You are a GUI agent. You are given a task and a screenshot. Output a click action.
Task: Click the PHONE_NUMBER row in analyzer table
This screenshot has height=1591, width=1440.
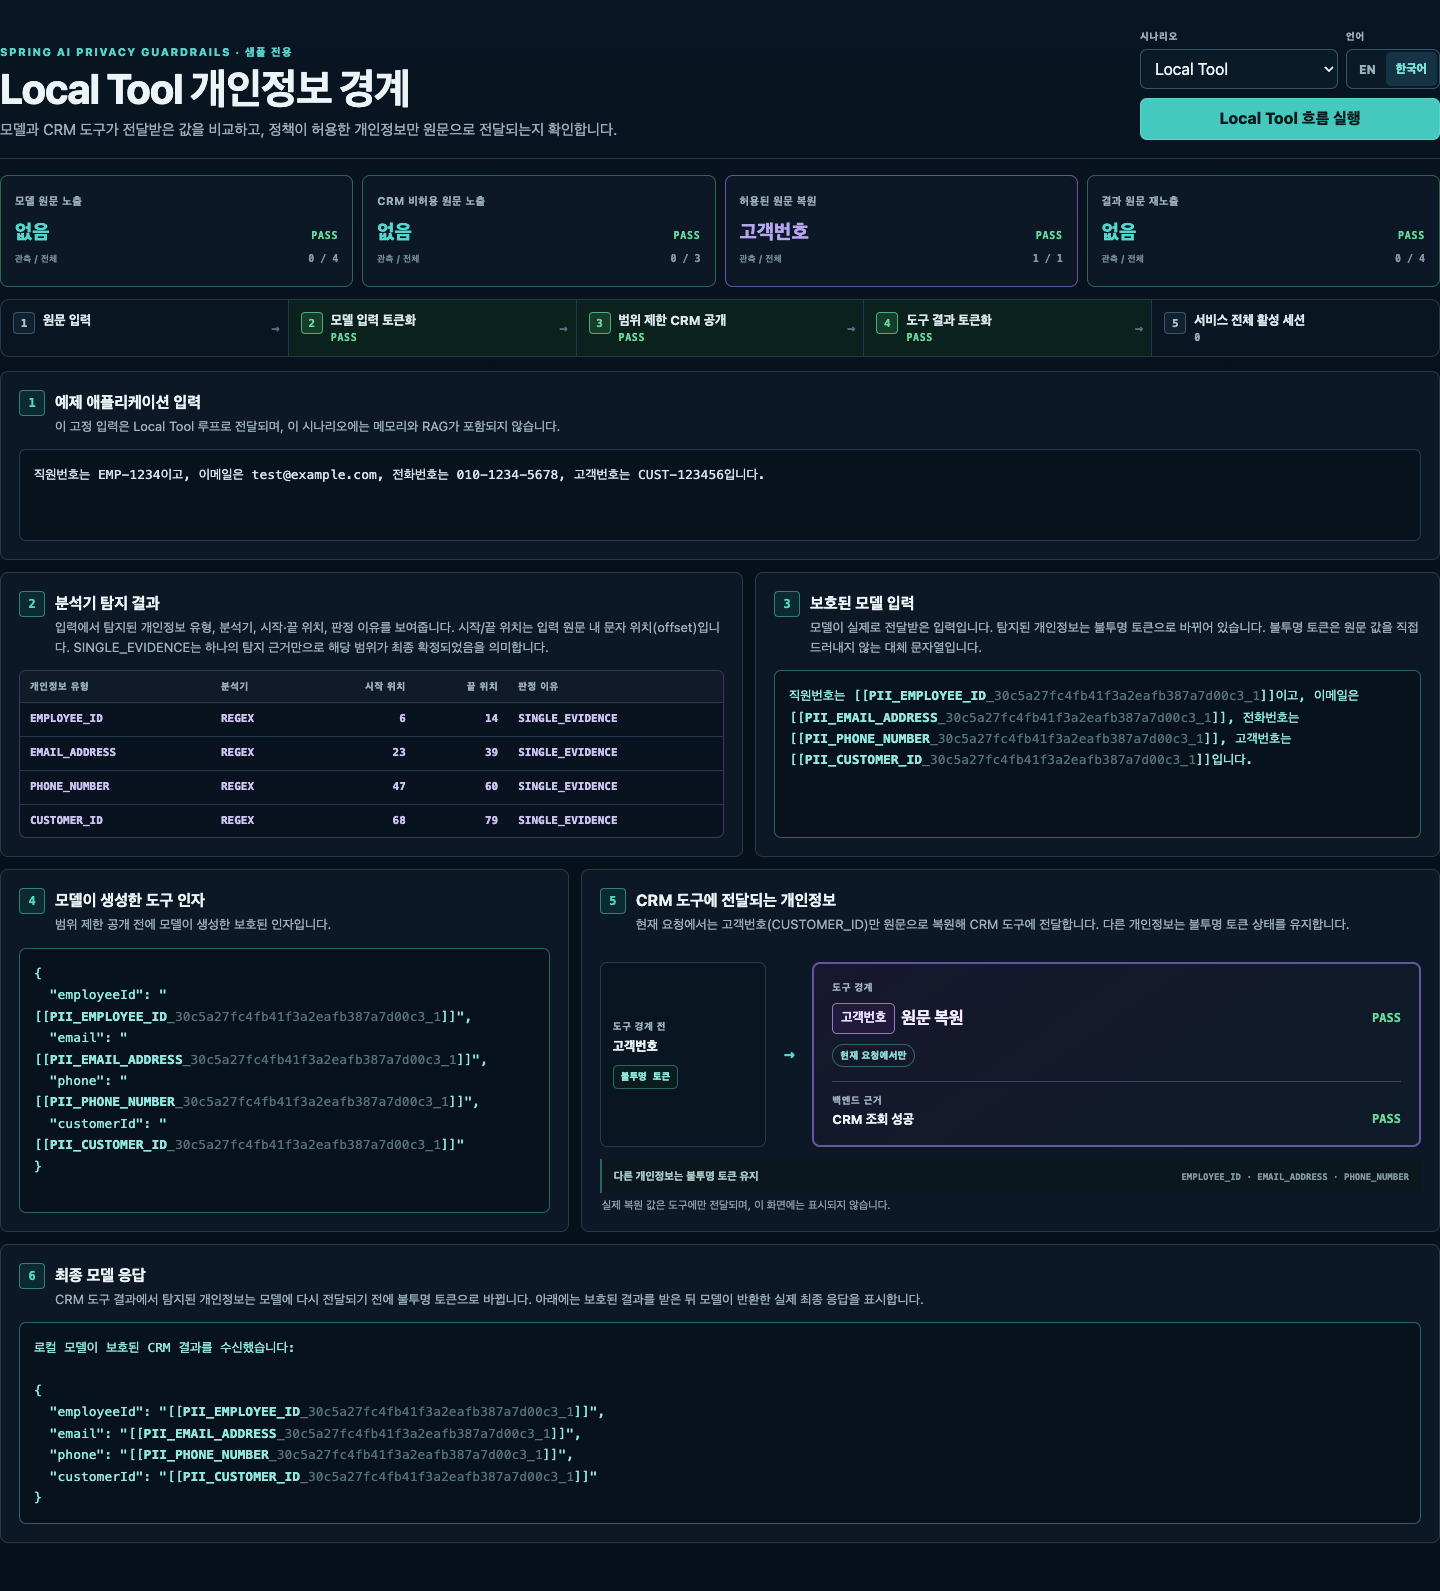coord(371,787)
